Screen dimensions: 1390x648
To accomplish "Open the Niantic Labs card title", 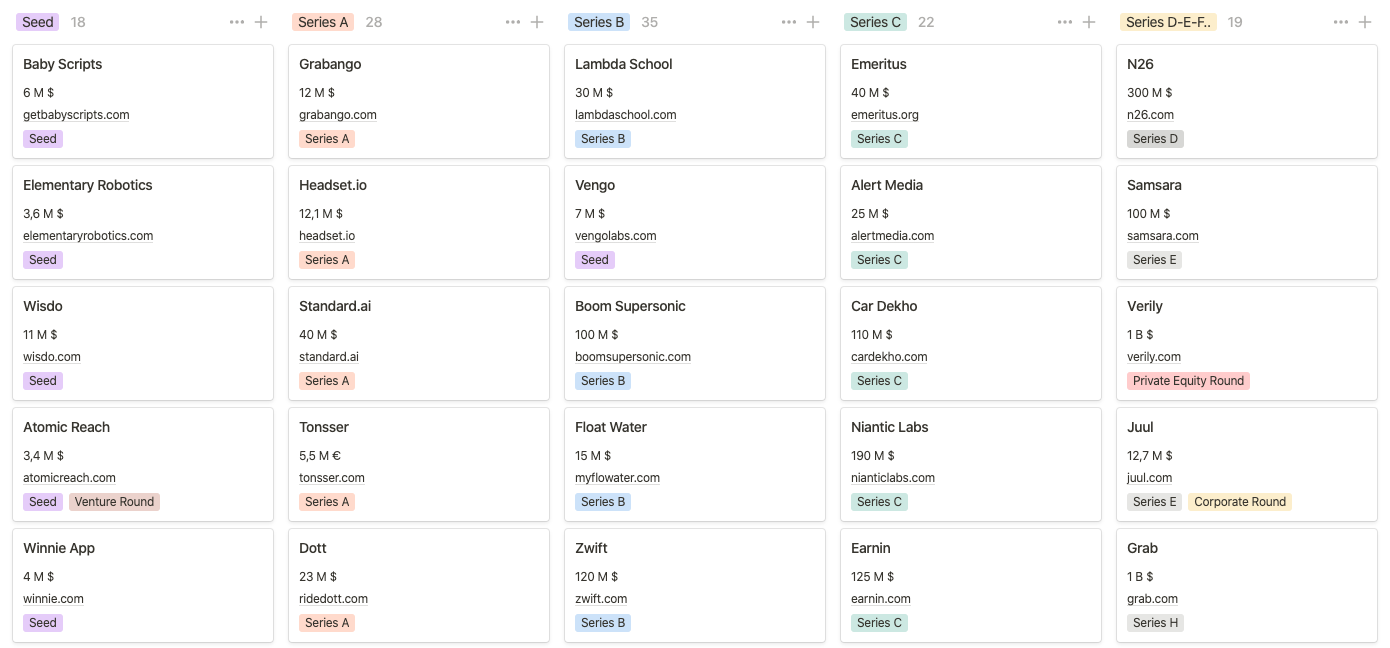I will point(890,427).
